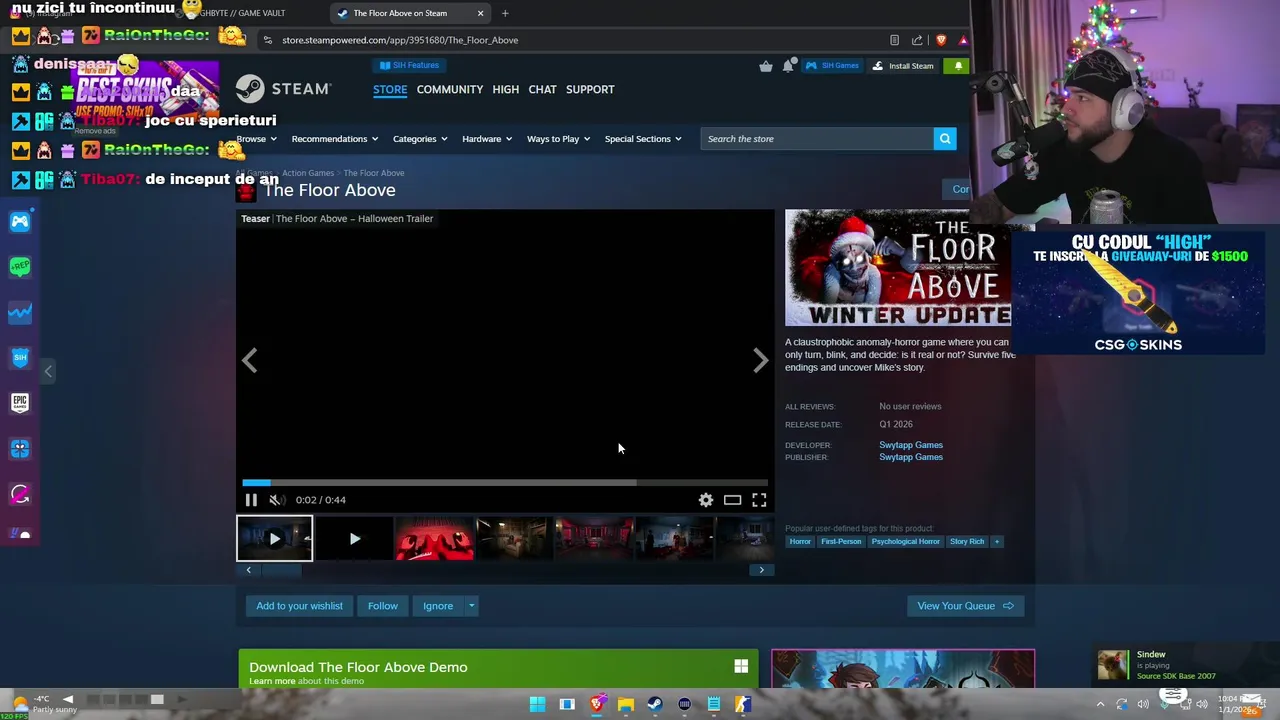Open the Windows Start button
The image size is (1280, 720).
pos(538,704)
